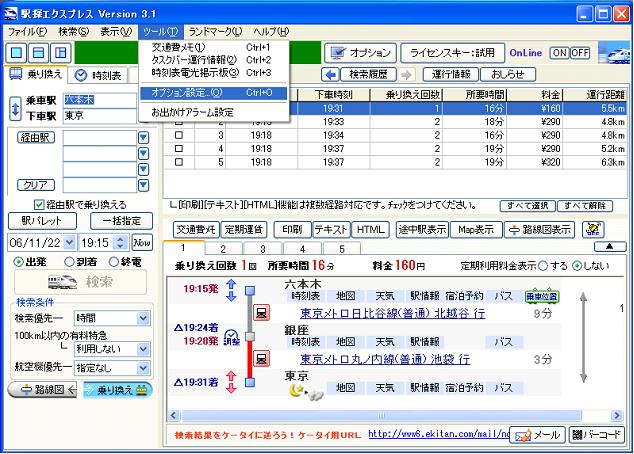Click the shinkansen icon at top right
Screen dimensions: 634x454
(614, 53)
